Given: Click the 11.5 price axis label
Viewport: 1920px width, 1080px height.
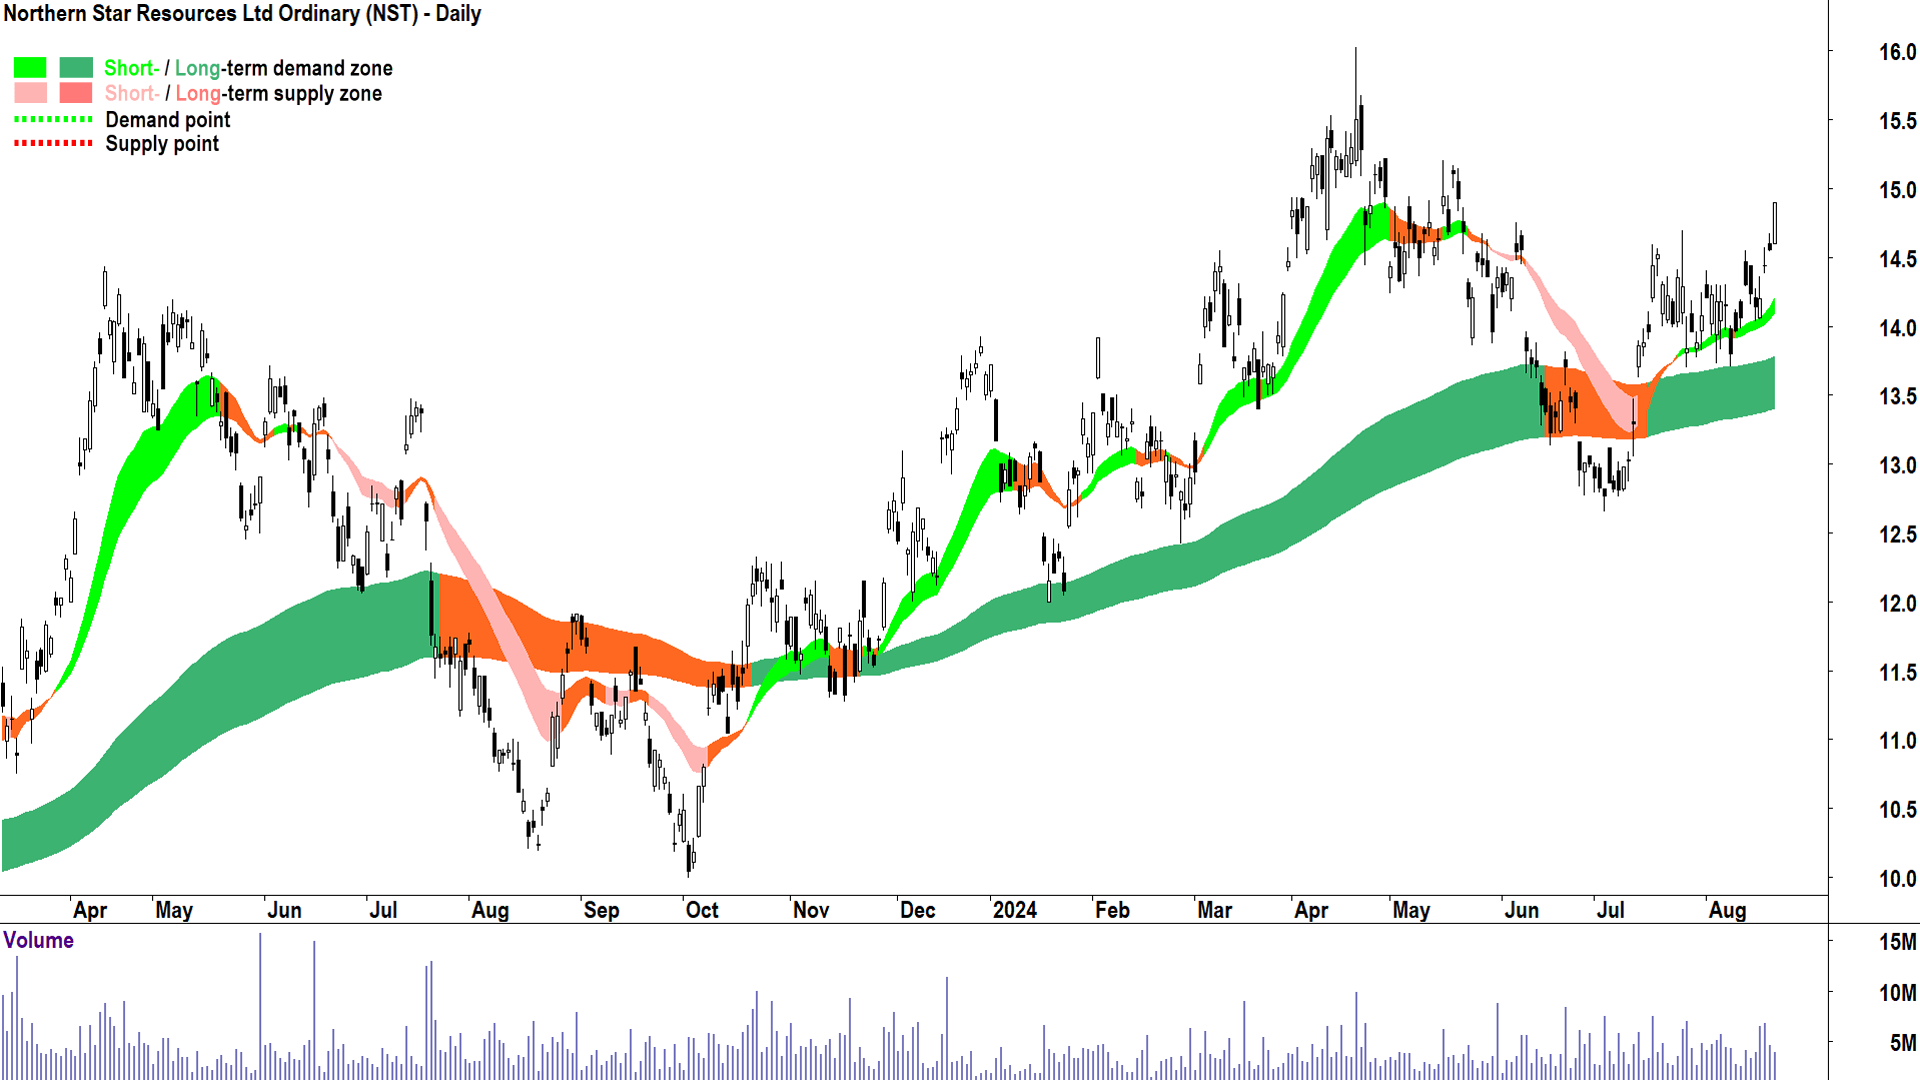Looking at the screenshot, I should click(1897, 673).
